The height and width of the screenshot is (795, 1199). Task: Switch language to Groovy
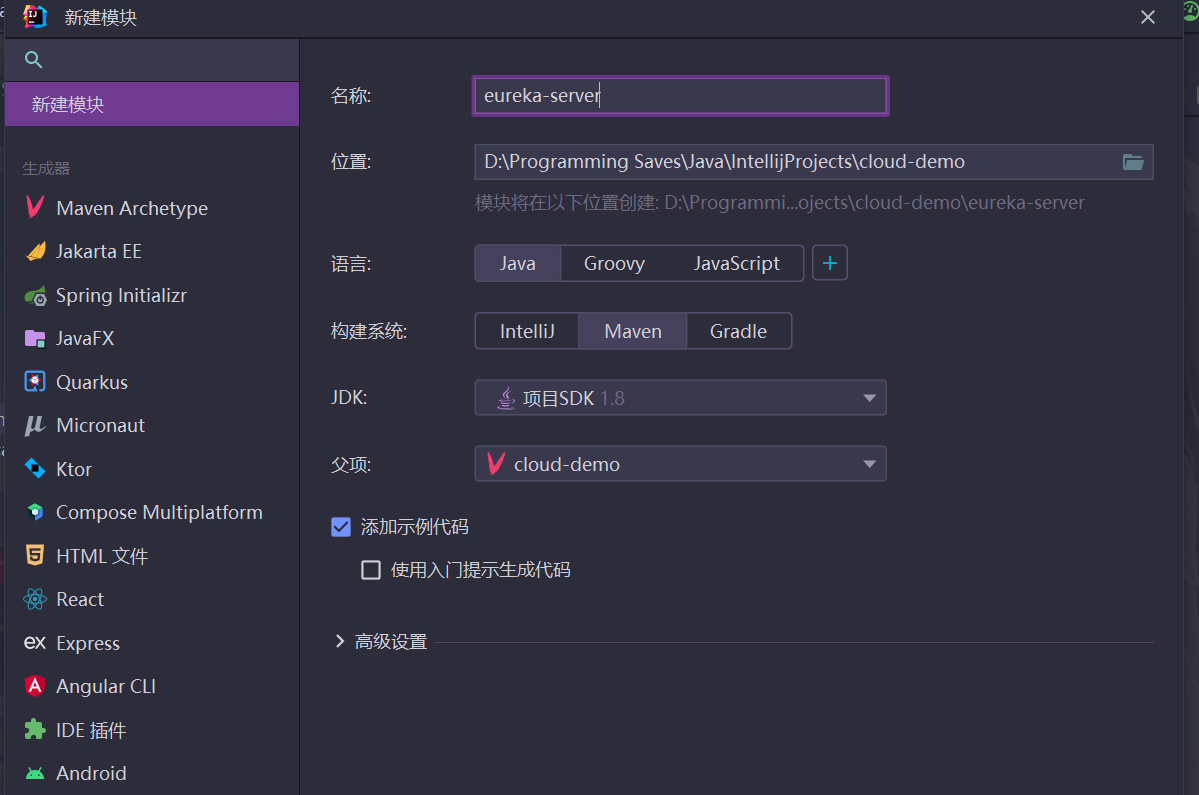click(614, 264)
